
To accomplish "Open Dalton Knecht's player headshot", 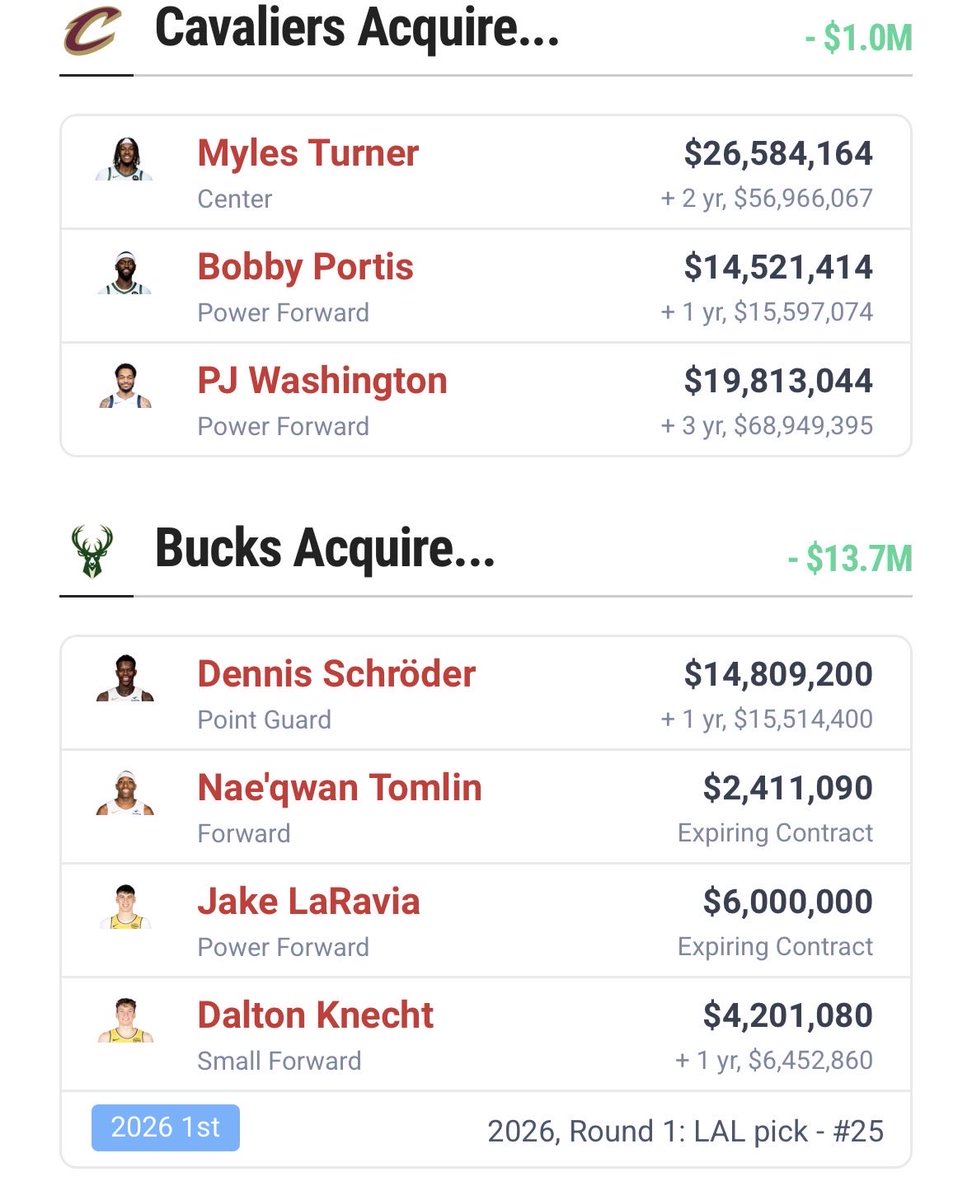I will (x=125, y=1021).
